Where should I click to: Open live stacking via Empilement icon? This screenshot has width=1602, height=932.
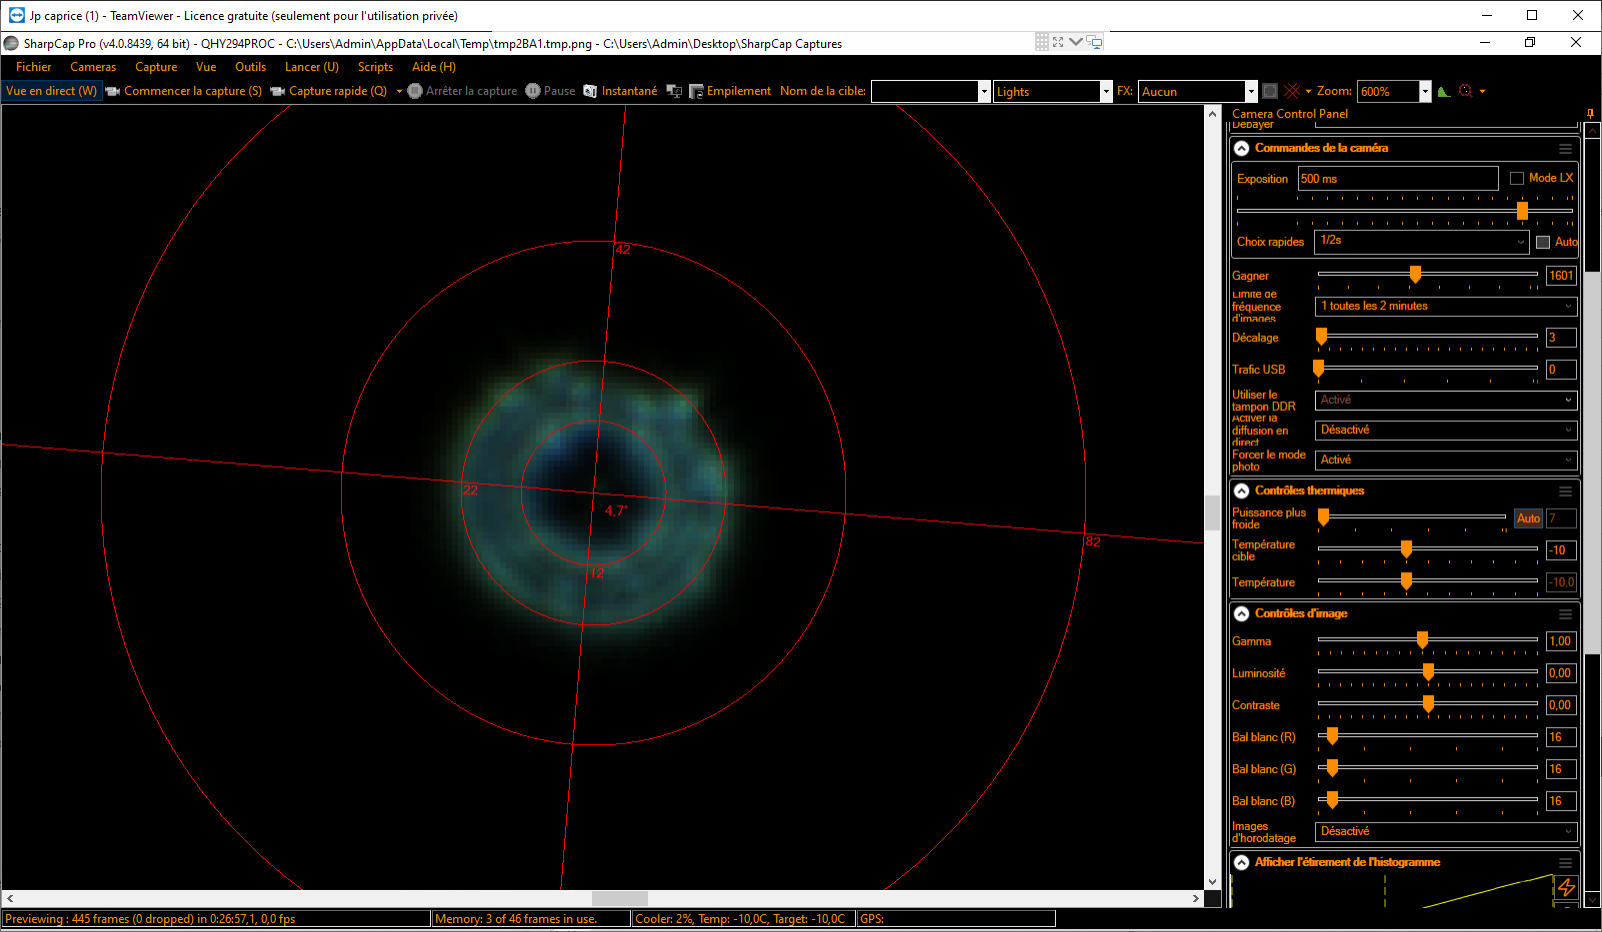point(697,91)
